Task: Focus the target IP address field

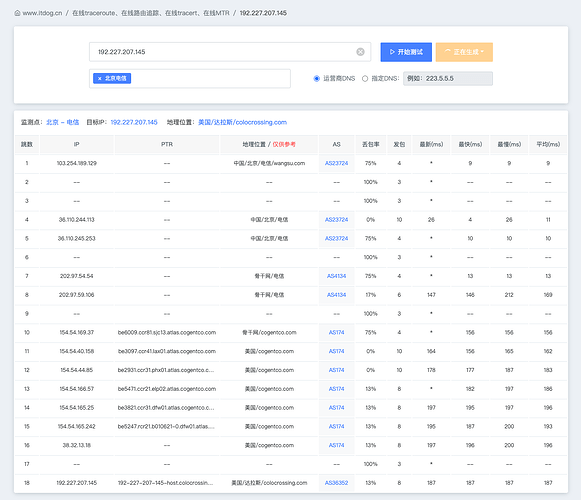Action: [230, 52]
